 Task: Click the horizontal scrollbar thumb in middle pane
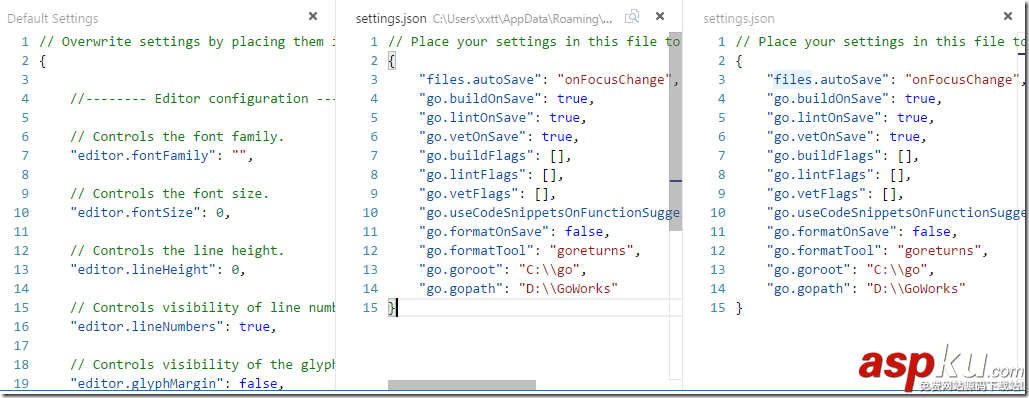click(x=462, y=385)
